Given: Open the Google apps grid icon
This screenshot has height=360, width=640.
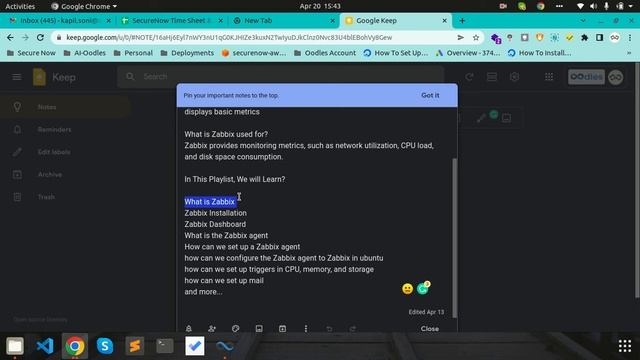Looking at the screenshot, I should [549, 77].
